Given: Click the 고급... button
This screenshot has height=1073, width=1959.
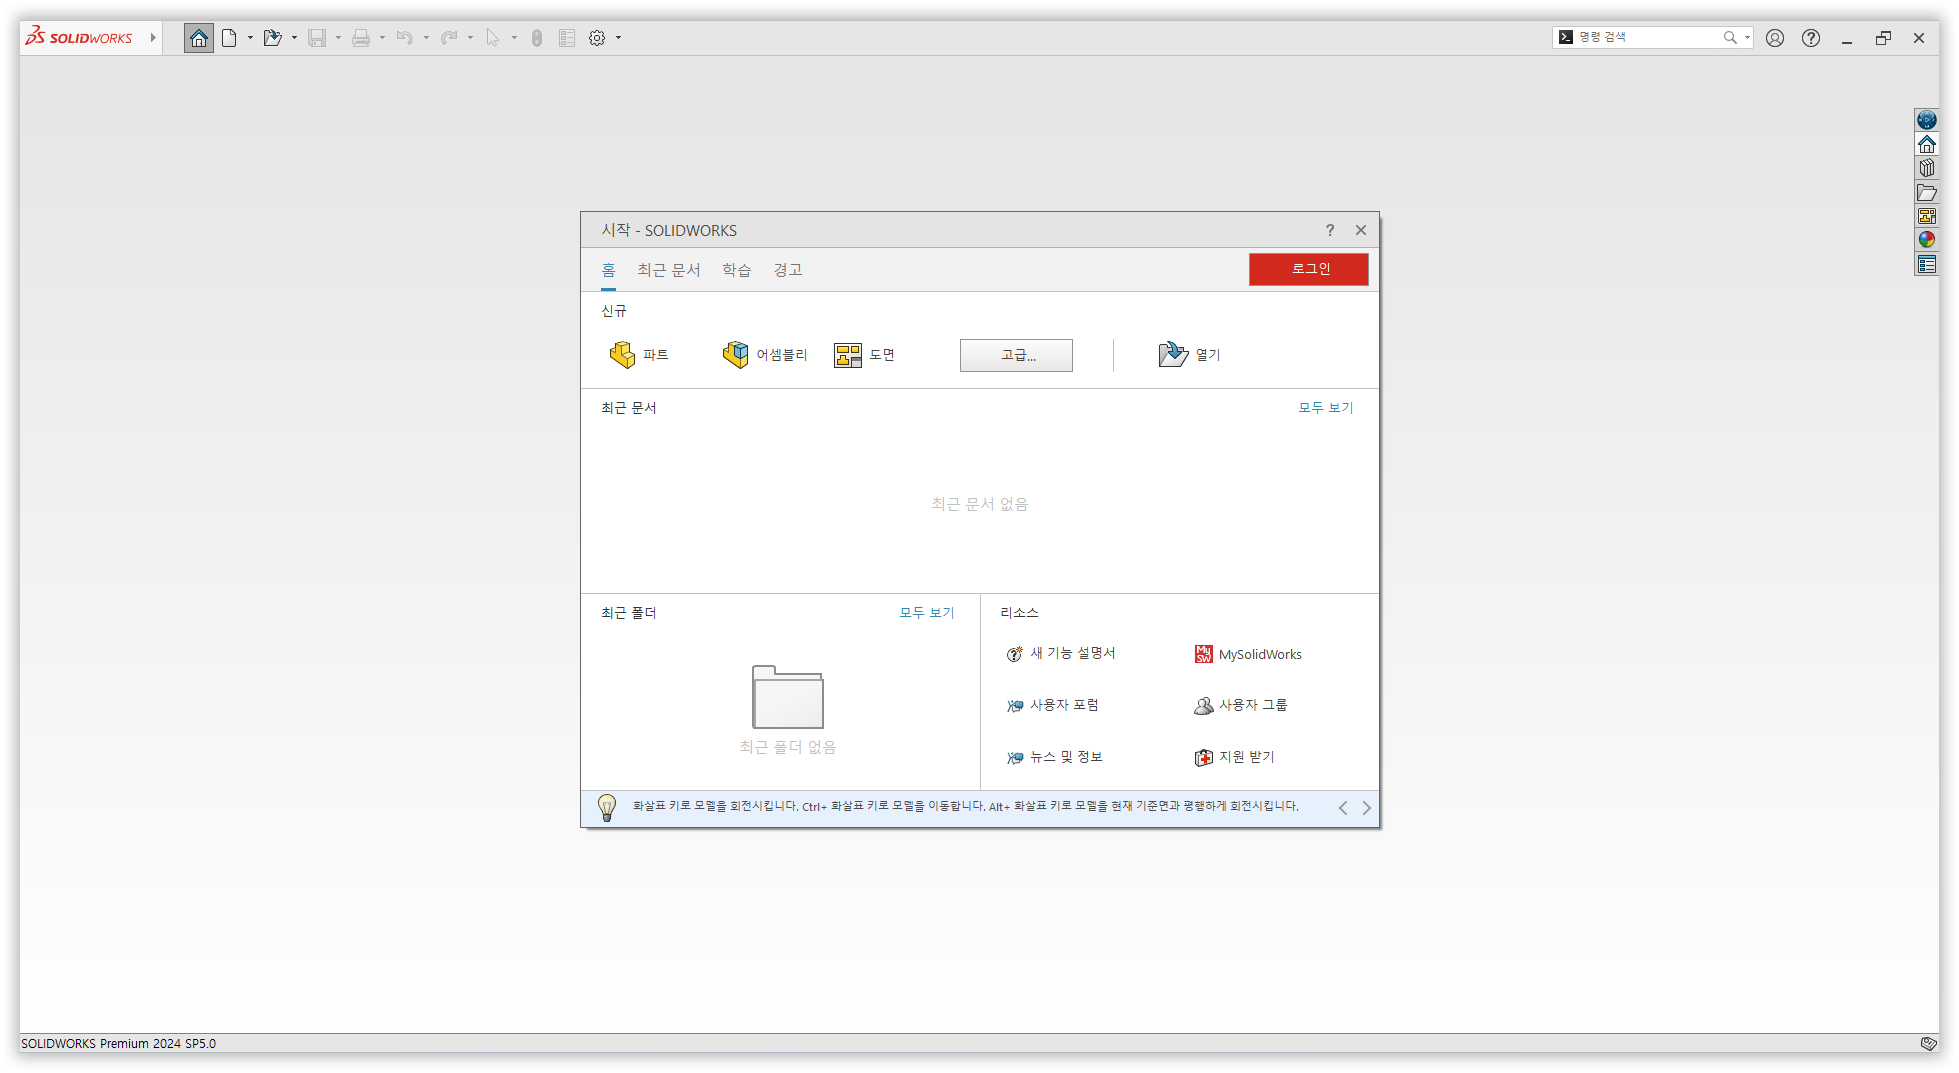Looking at the screenshot, I should click(x=1016, y=355).
